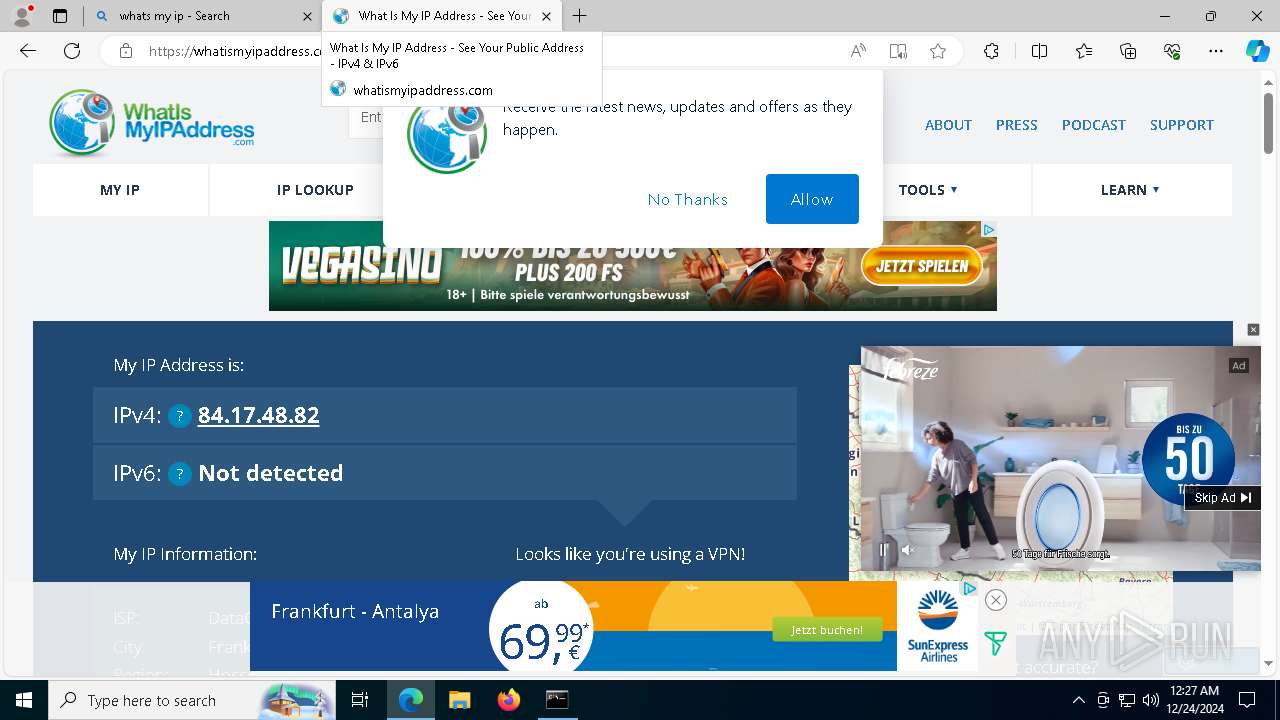Close the Febreze video ad panel
The height and width of the screenshot is (720, 1280).
(x=1253, y=330)
